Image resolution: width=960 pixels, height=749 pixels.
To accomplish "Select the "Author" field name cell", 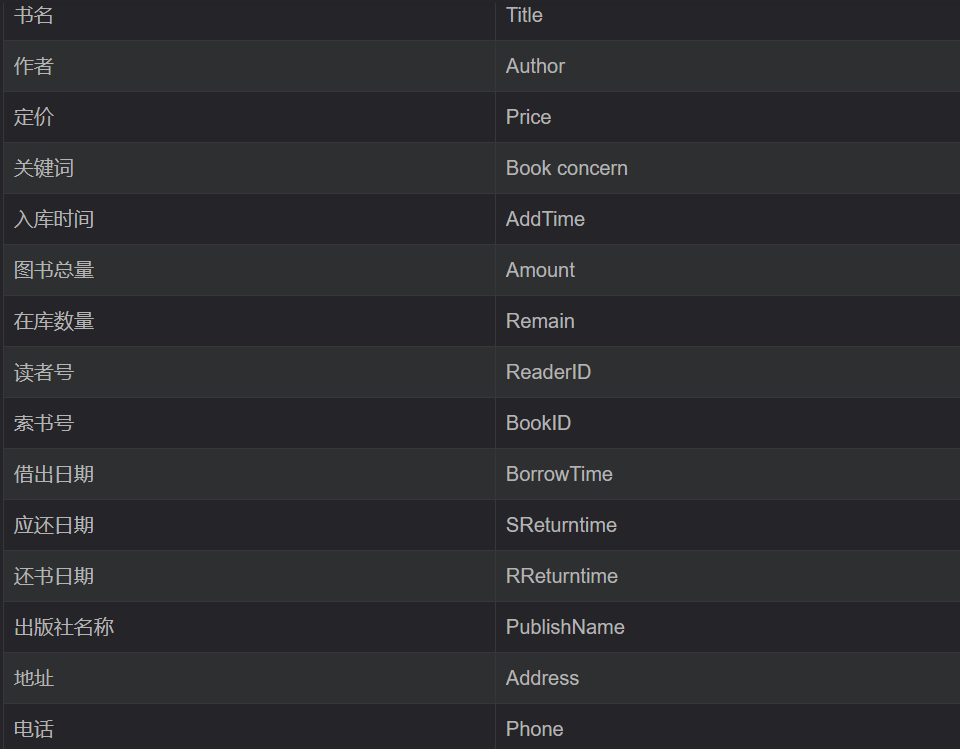I will (536, 67).
